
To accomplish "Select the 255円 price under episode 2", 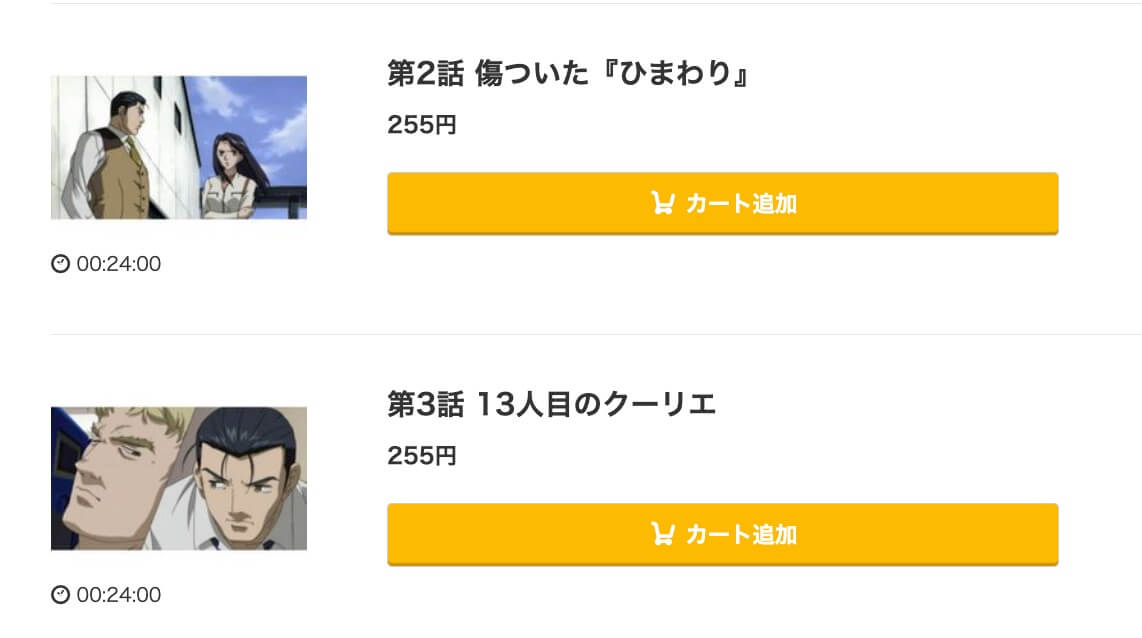I will pyautogui.click(x=421, y=124).
